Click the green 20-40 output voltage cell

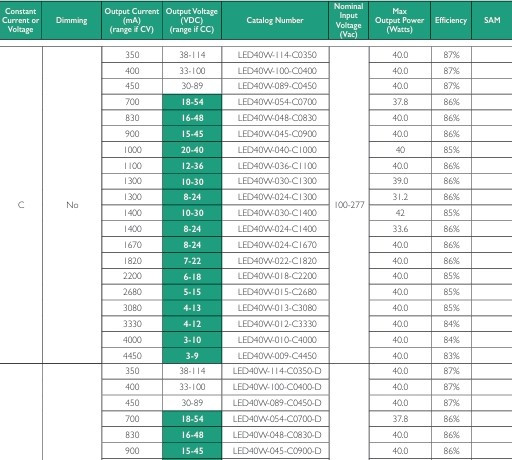tap(192, 150)
